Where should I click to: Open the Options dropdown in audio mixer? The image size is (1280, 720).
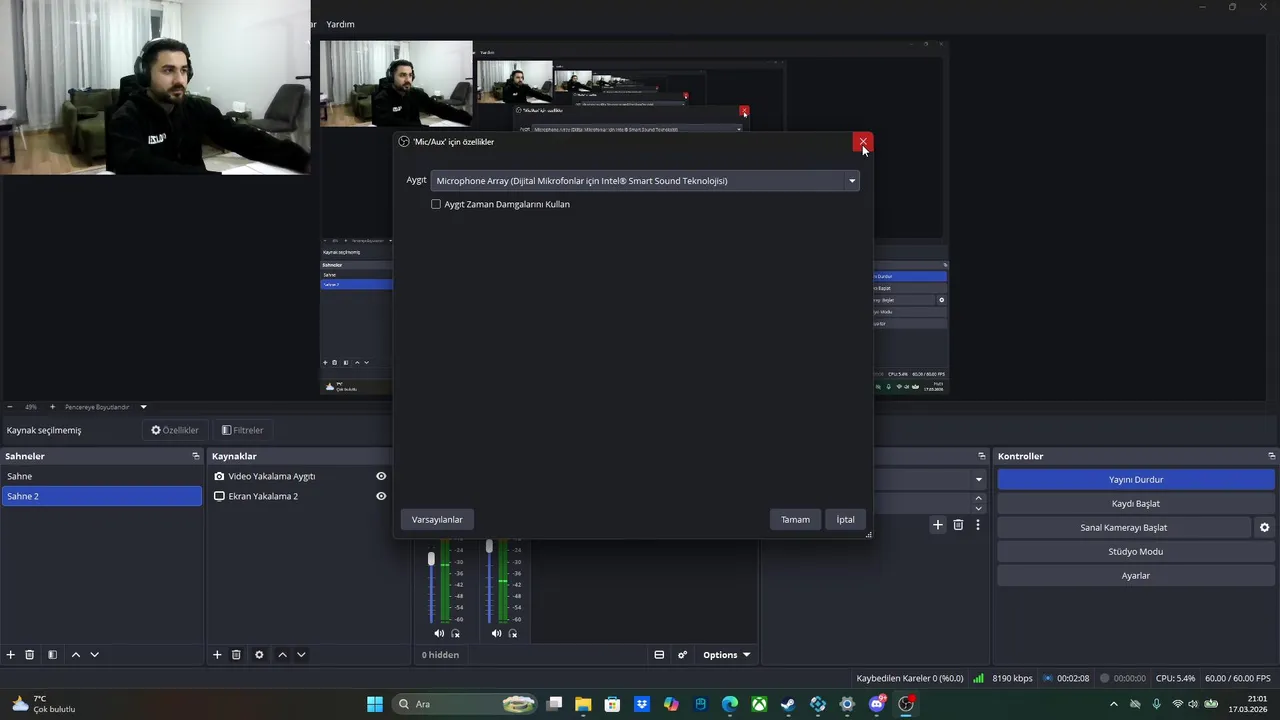pyautogui.click(x=726, y=655)
